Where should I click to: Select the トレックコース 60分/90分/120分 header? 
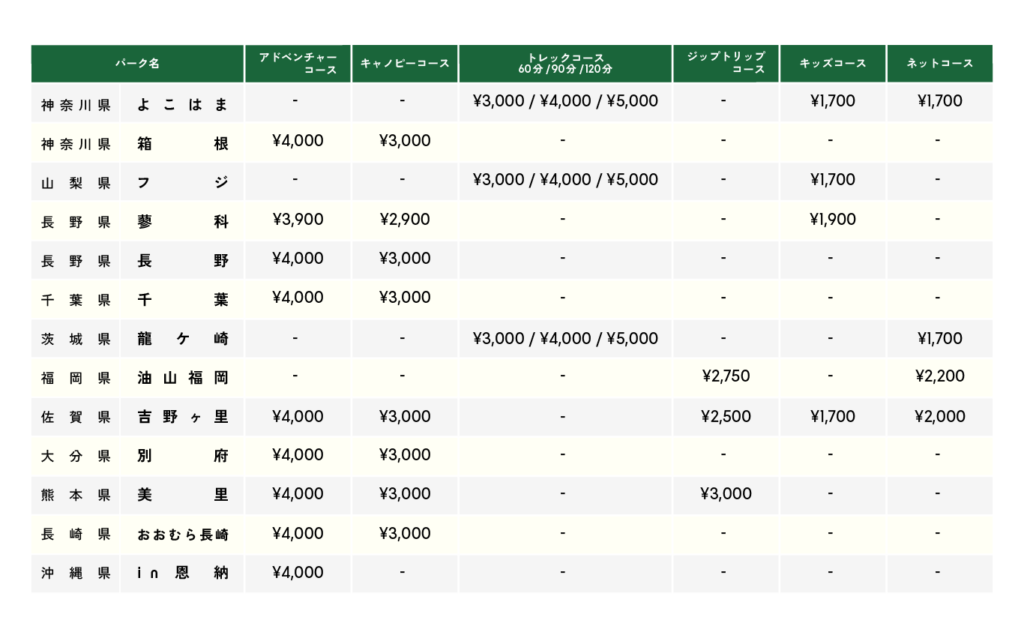(565, 63)
